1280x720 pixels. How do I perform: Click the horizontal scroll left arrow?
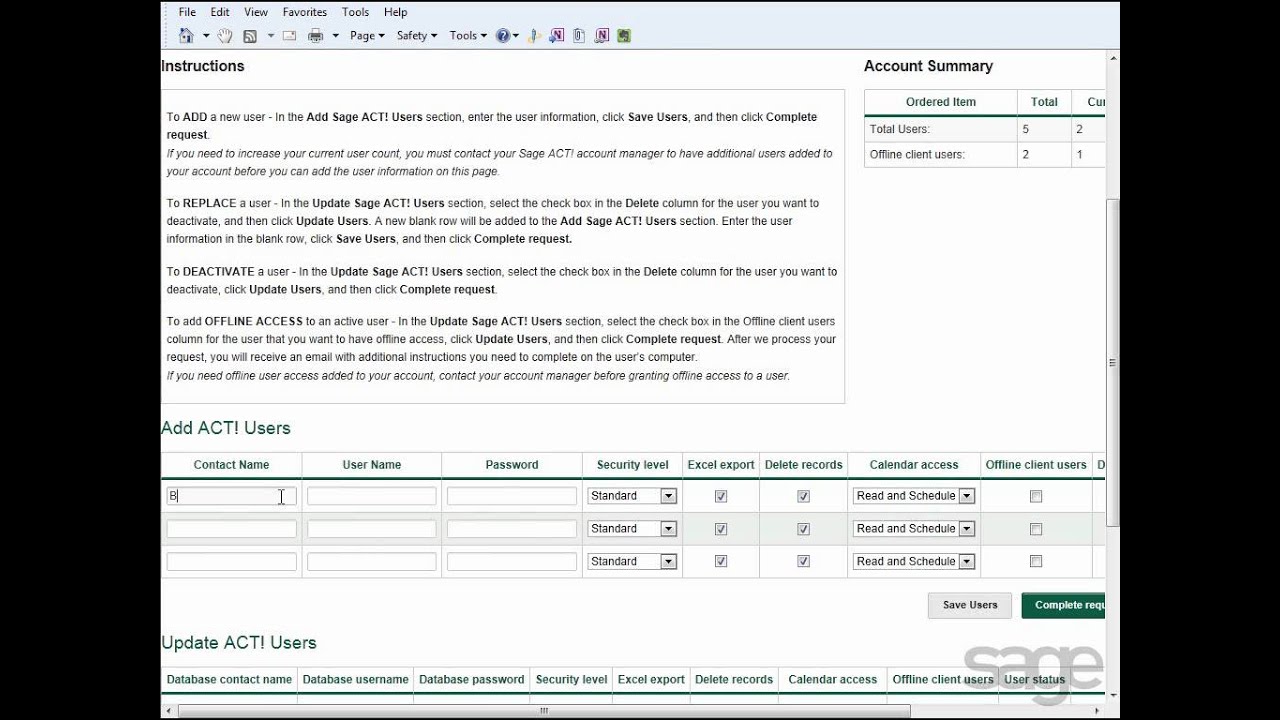(168, 711)
